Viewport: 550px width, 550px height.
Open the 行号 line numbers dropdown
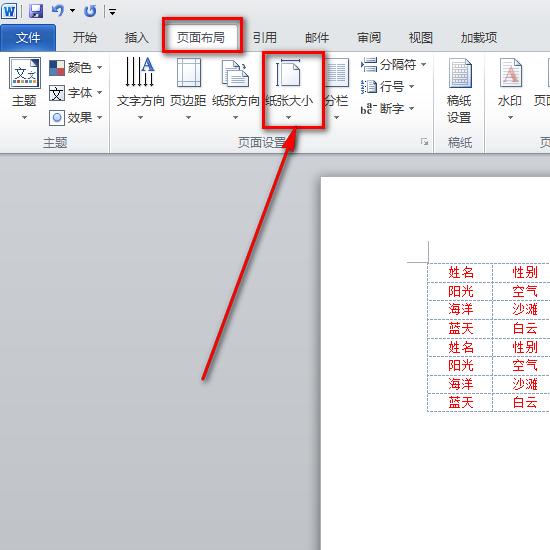click(x=388, y=87)
